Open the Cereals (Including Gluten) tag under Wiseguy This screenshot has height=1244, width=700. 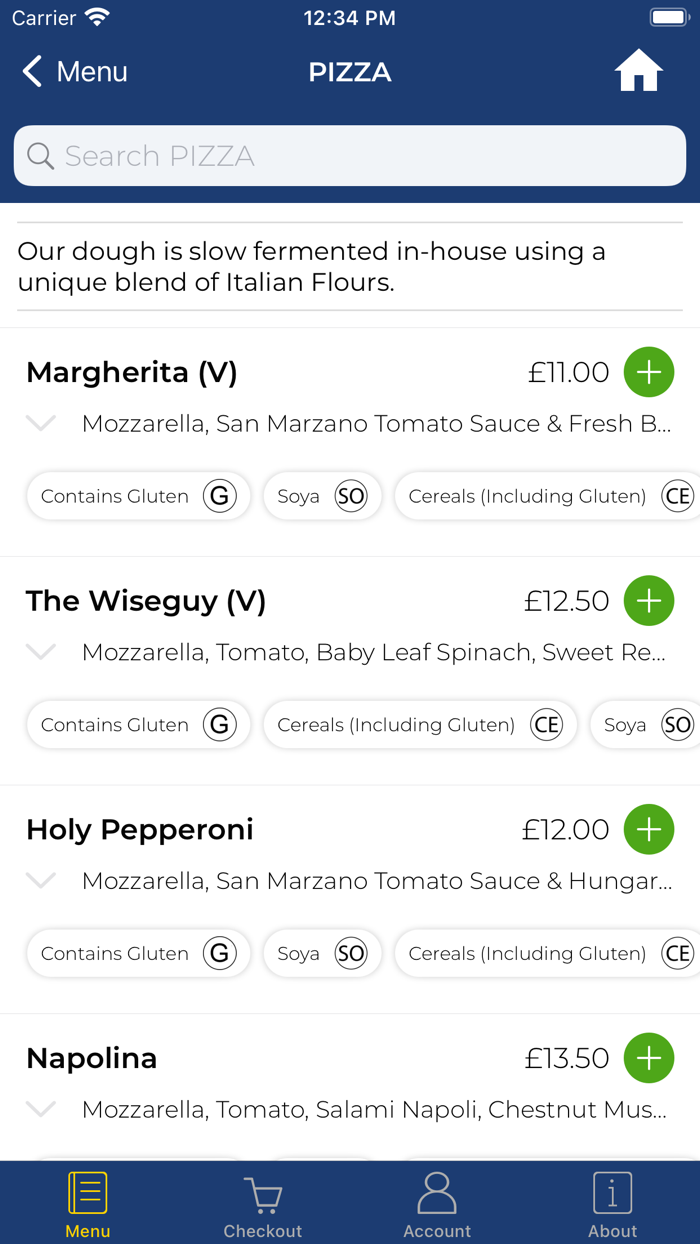coord(420,724)
